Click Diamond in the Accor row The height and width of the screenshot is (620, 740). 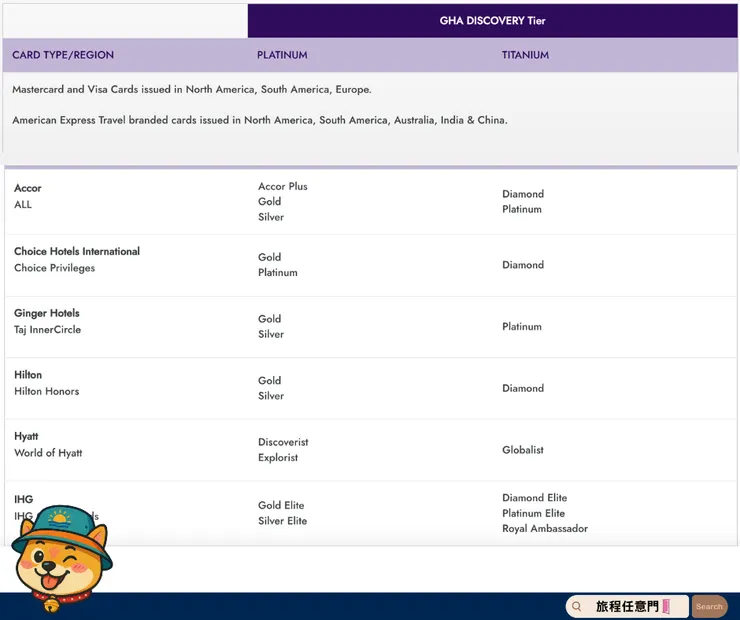[523, 194]
